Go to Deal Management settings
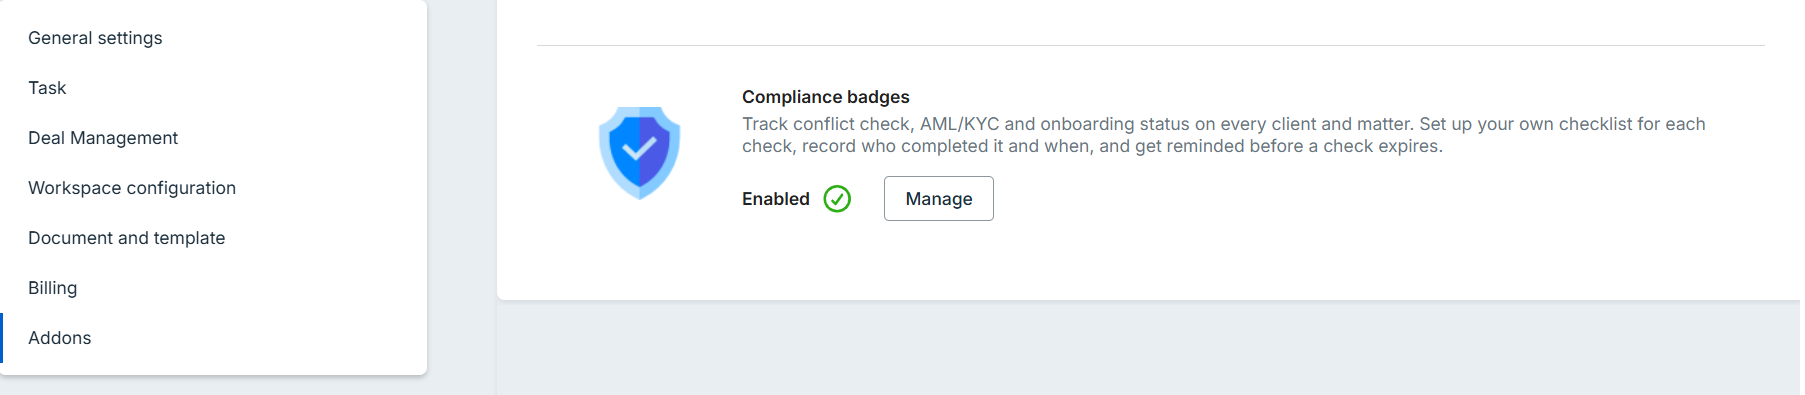The image size is (1805, 395). click(x=103, y=138)
